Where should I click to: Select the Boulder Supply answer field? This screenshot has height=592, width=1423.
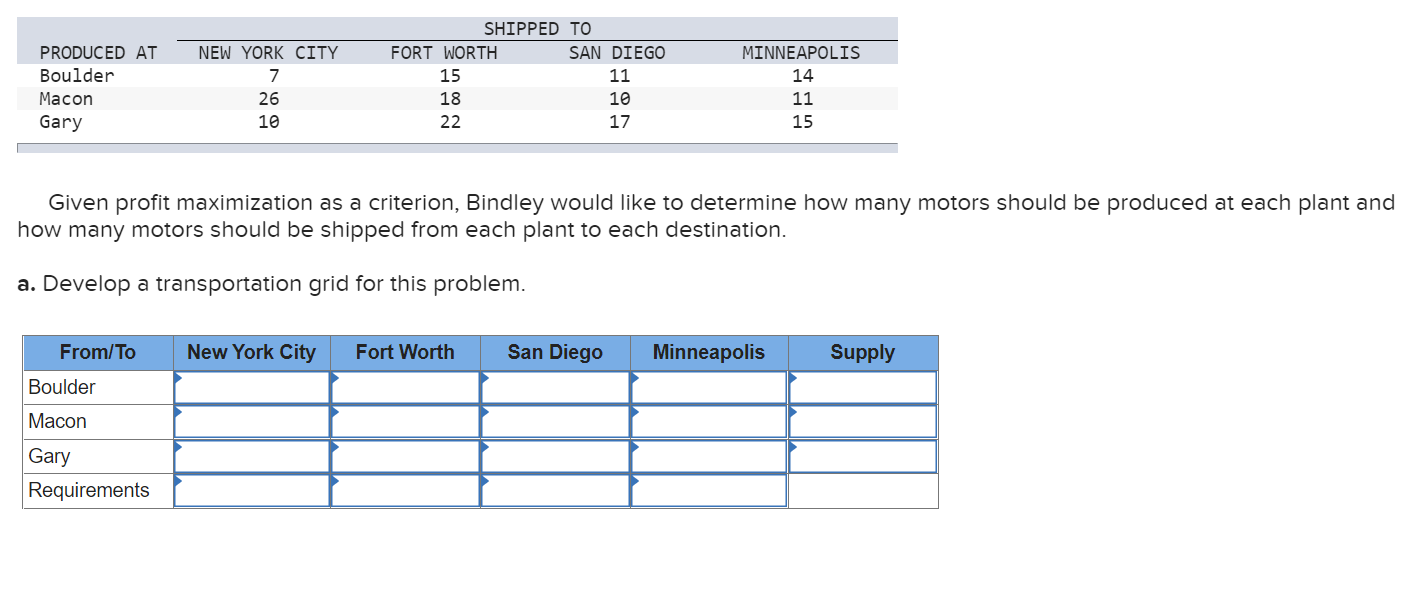point(862,386)
